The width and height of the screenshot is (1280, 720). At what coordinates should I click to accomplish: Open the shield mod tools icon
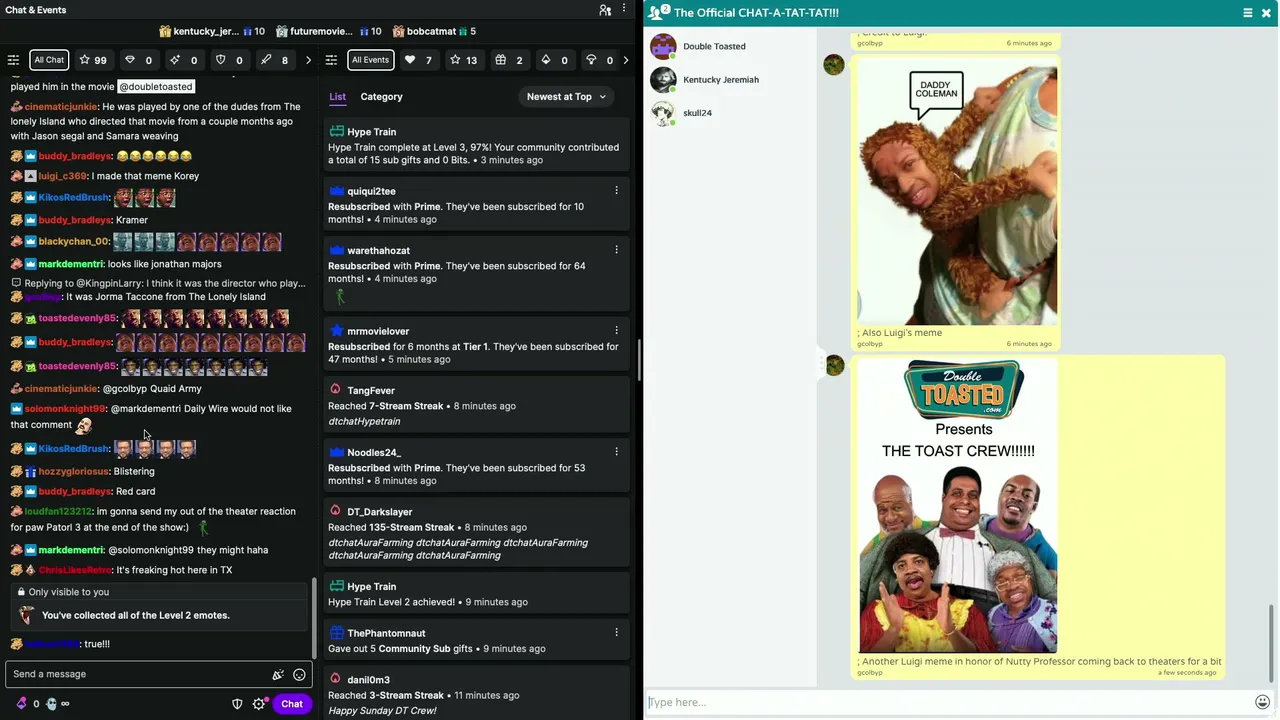click(237, 704)
